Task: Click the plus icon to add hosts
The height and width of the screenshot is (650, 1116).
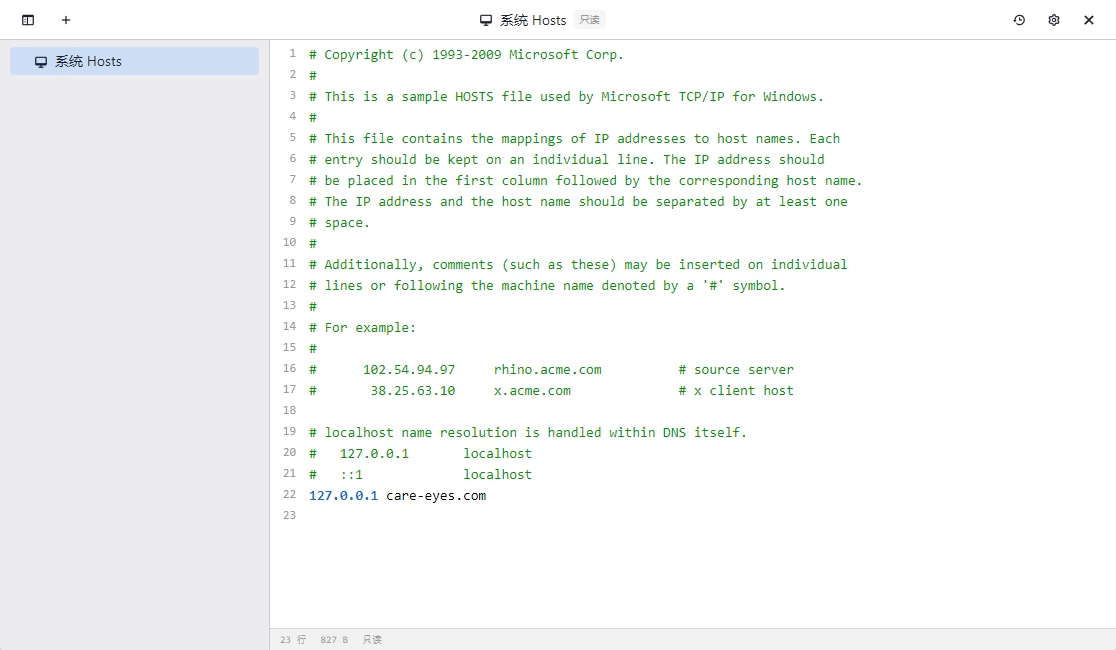Action: (x=66, y=20)
